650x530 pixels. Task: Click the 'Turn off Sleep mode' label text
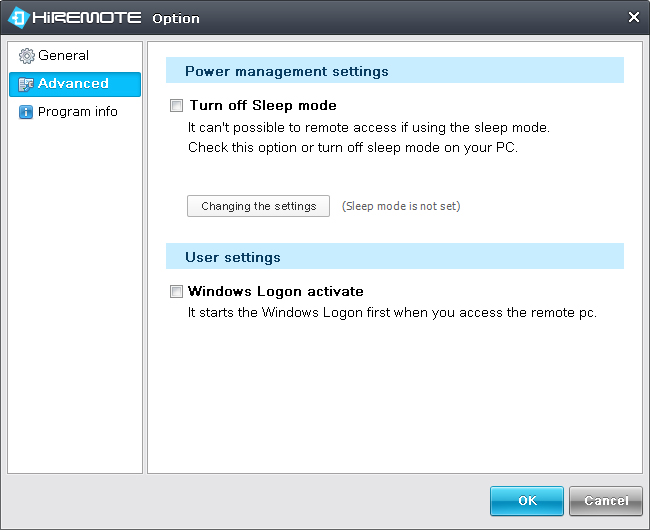coord(263,105)
